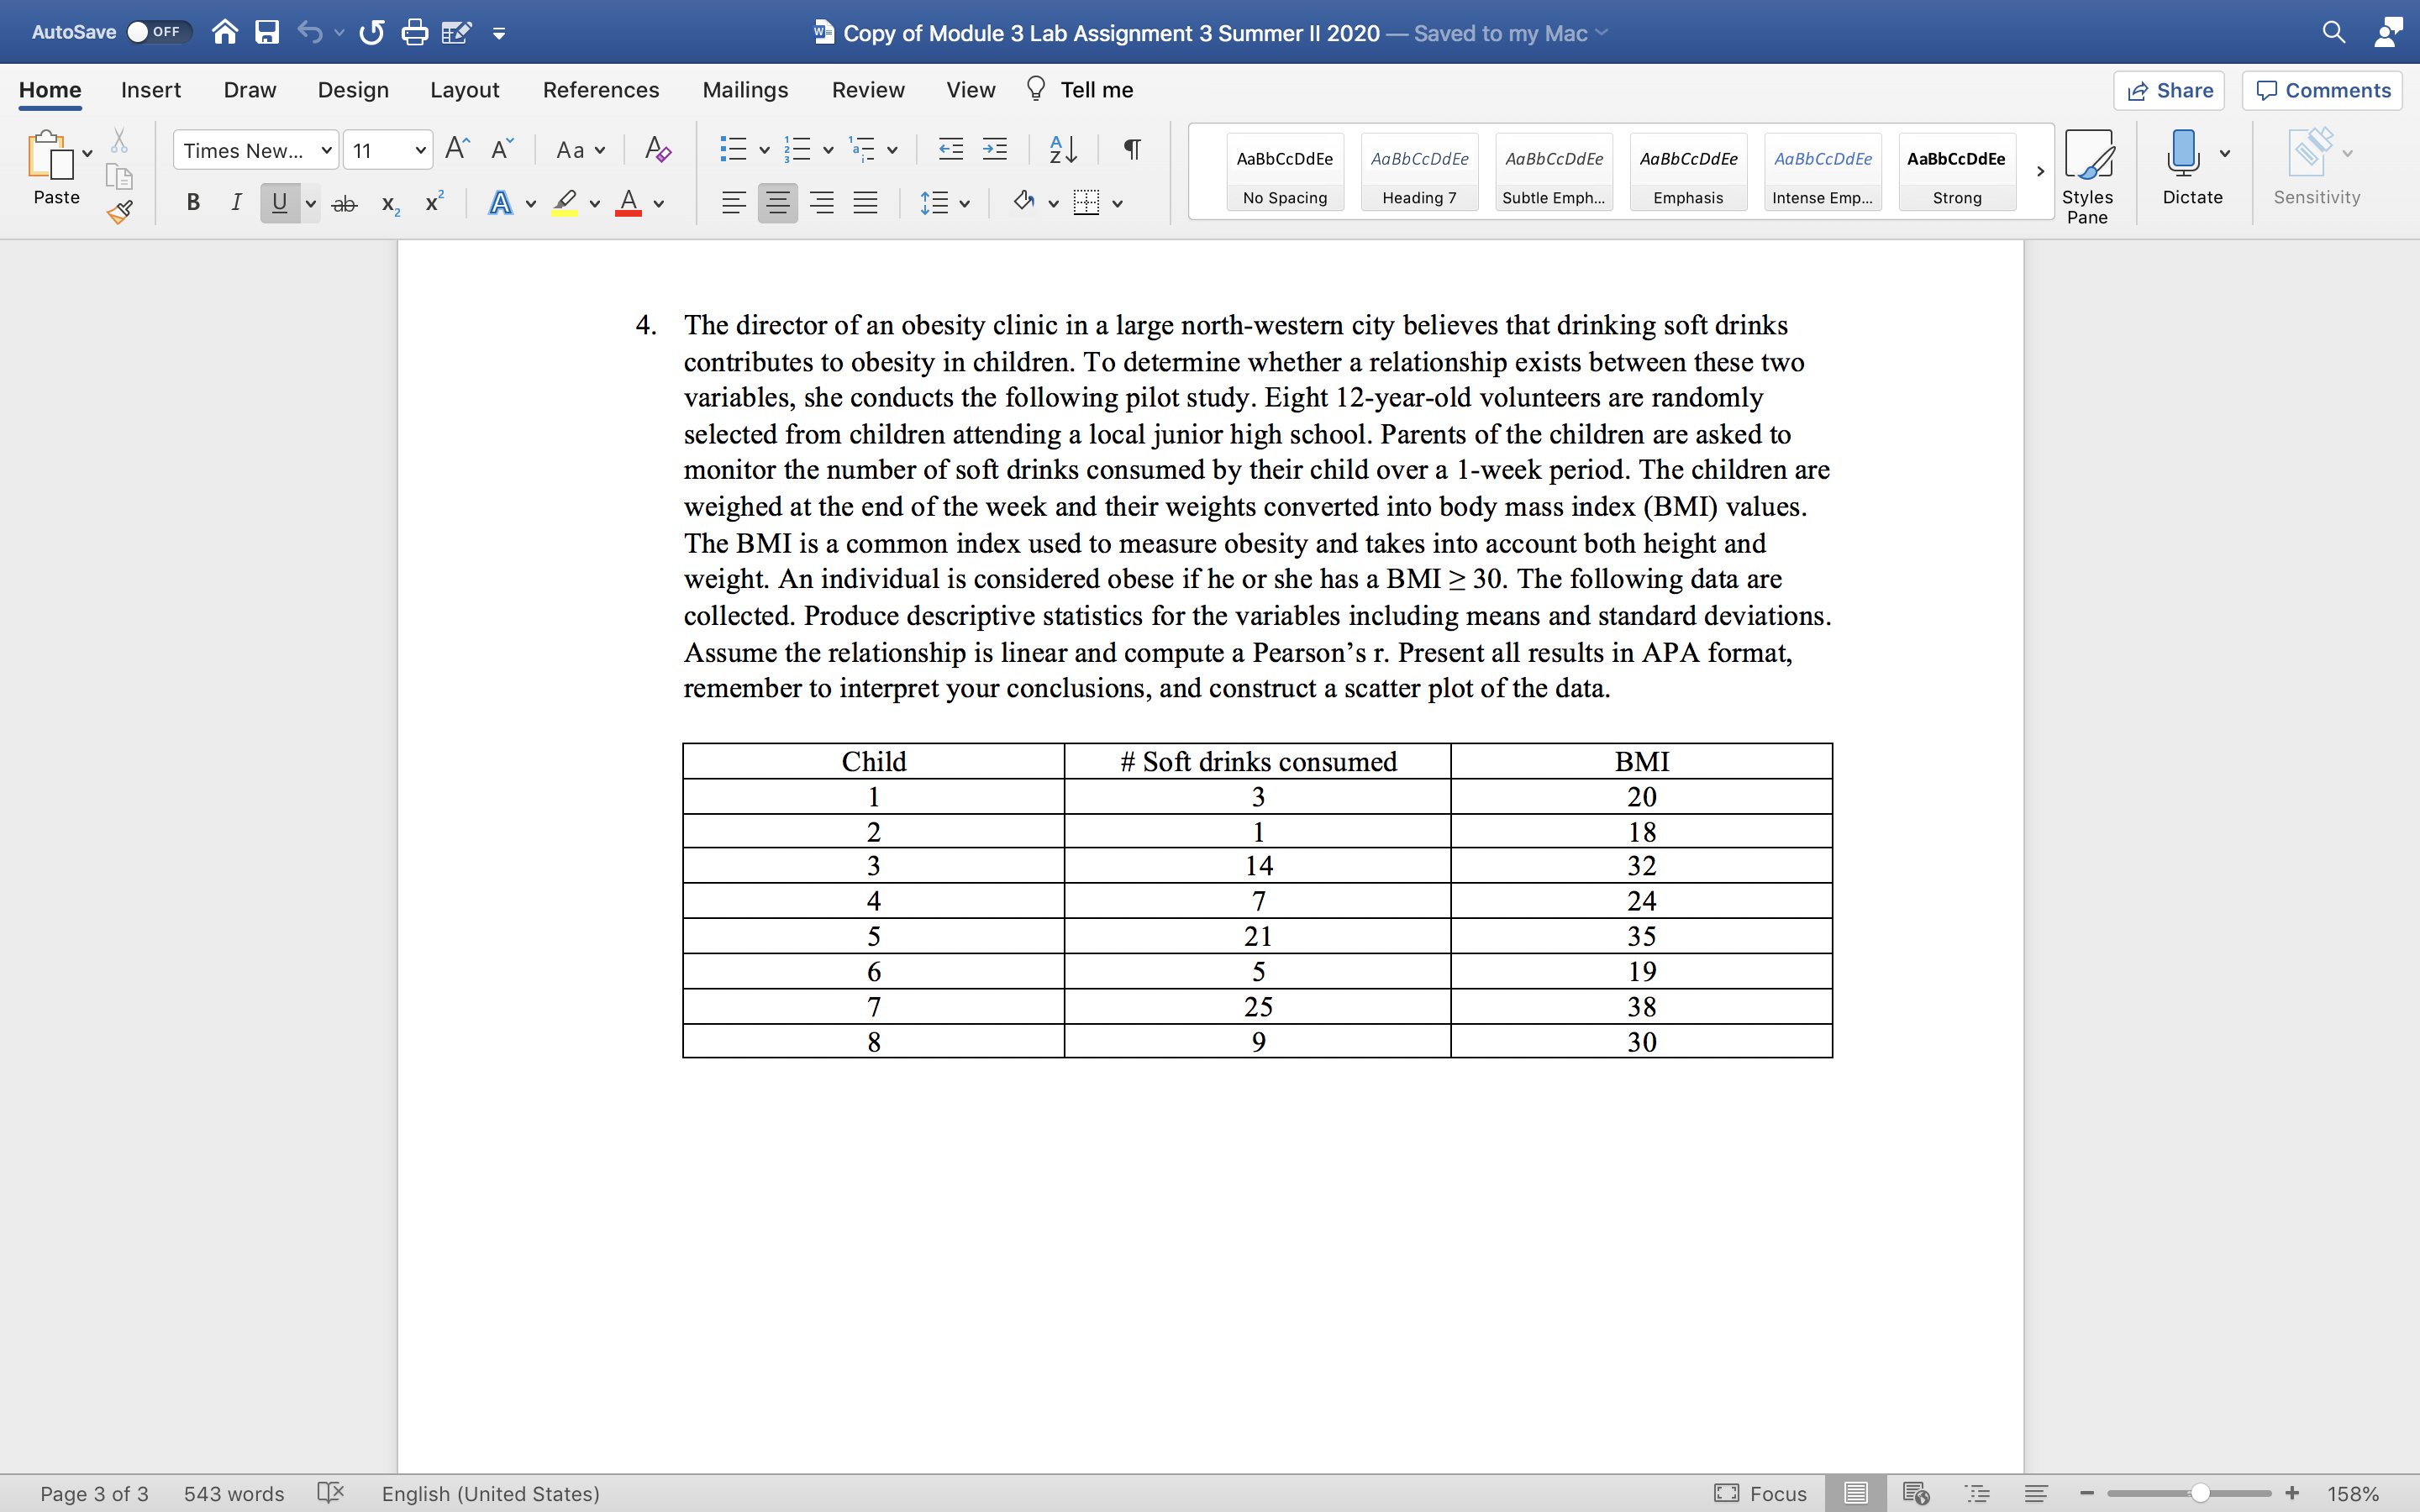Expand the borders dropdown arrow
This screenshot has width=2420, height=1512.
coord(1117,204)
